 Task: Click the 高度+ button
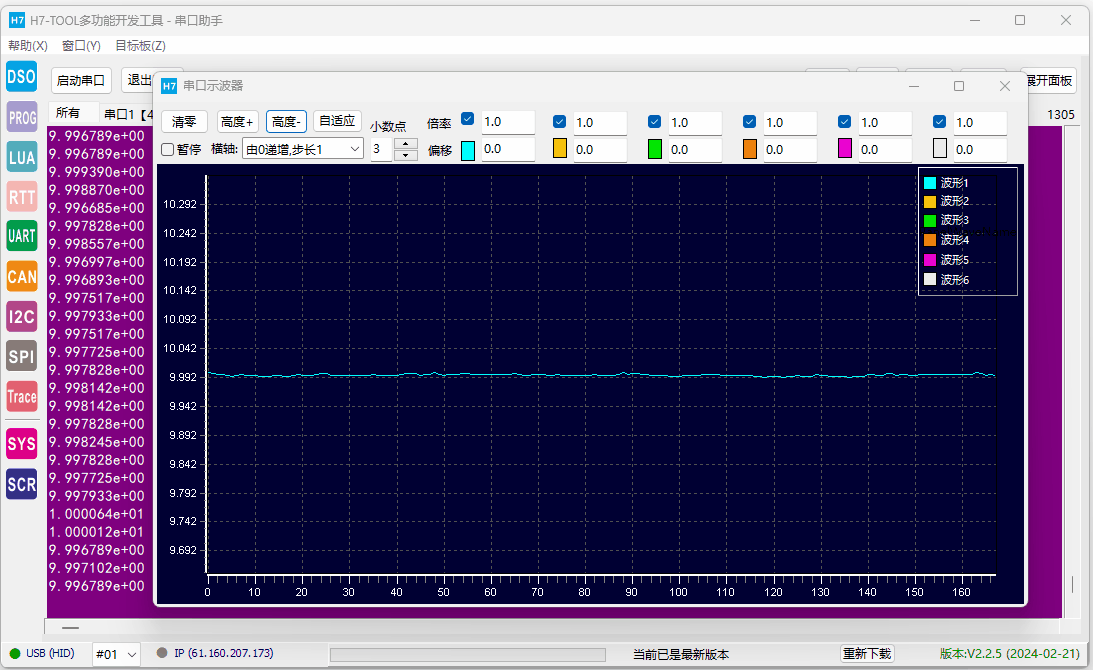click(x=237, y=121)
